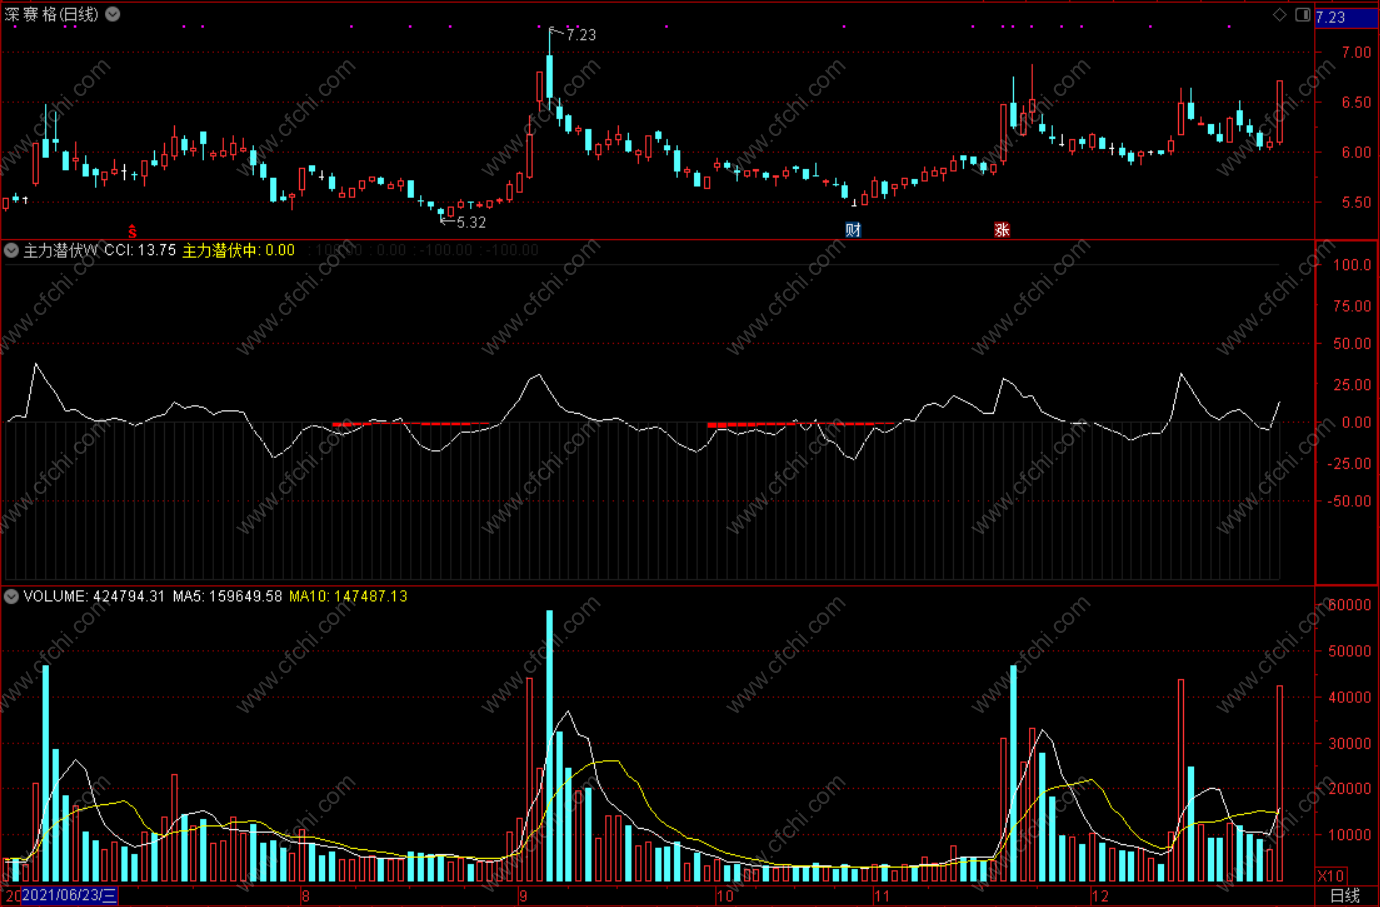Click the VOLUME: 424794.31 label
Screen dimensions: 1380x907
point(94,596)
